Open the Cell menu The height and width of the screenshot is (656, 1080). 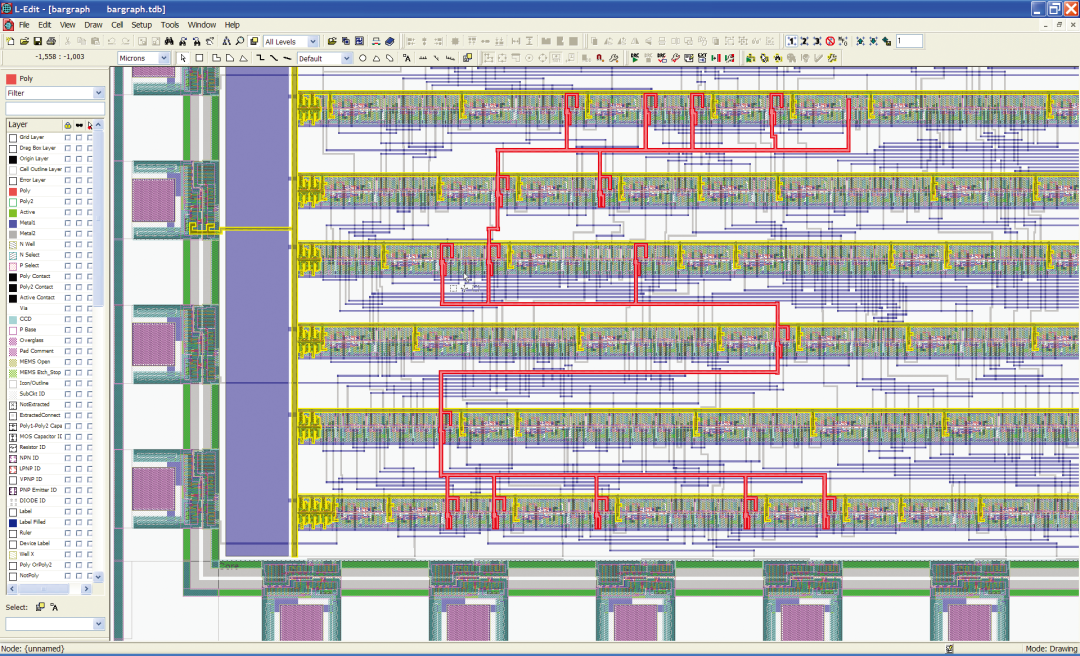(x=117, y=25)
